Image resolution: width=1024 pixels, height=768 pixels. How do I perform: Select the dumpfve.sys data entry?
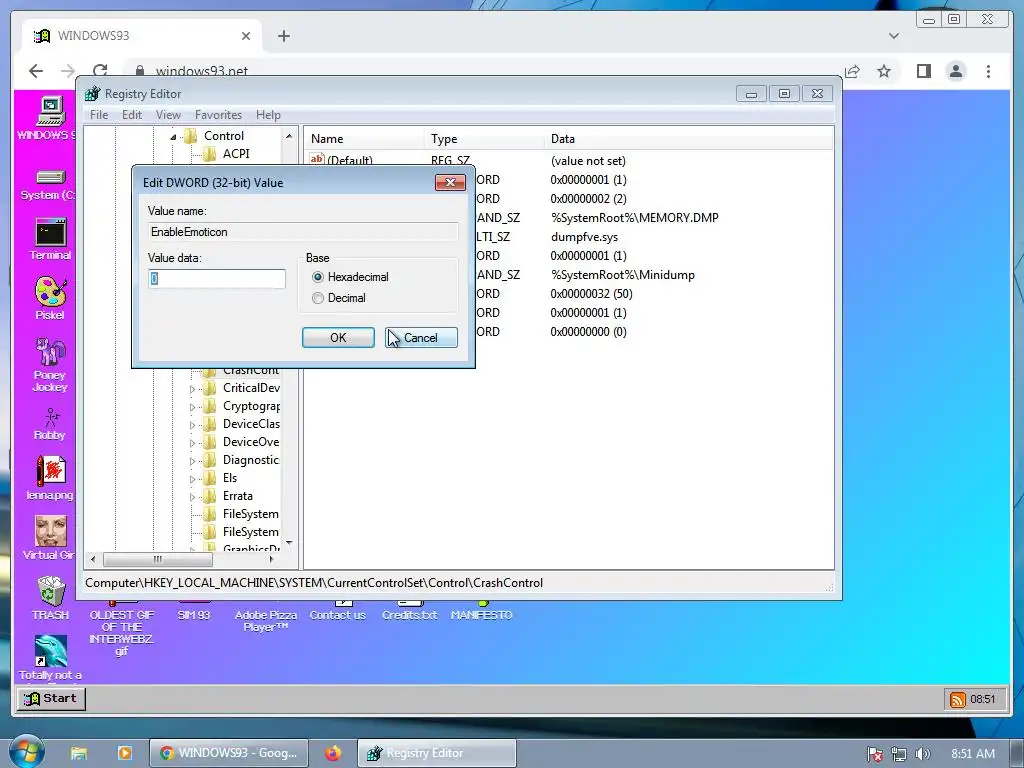(x=584, y=237)
